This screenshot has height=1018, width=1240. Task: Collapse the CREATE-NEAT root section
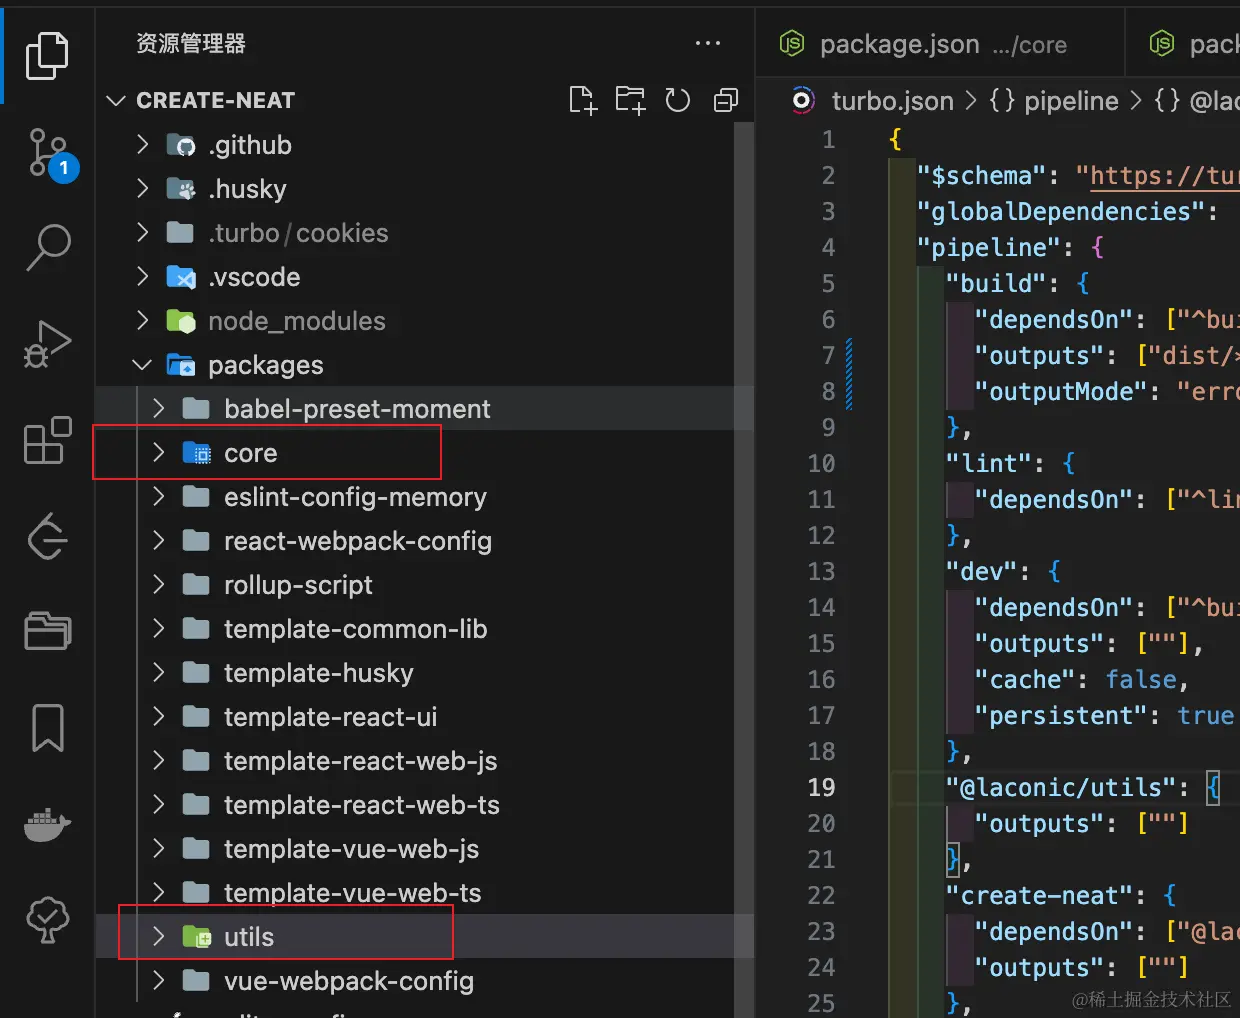[116, 100]
